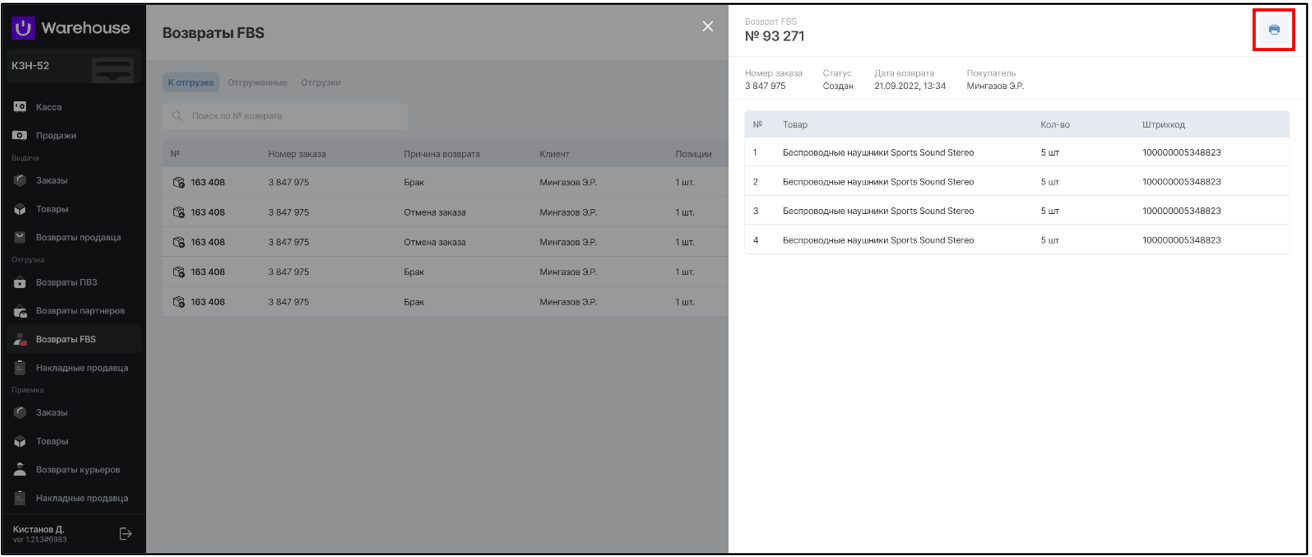Click Возвраты партнеров sidebar icon
This screenshot has height=557, width=1312.
click(20, 311)
